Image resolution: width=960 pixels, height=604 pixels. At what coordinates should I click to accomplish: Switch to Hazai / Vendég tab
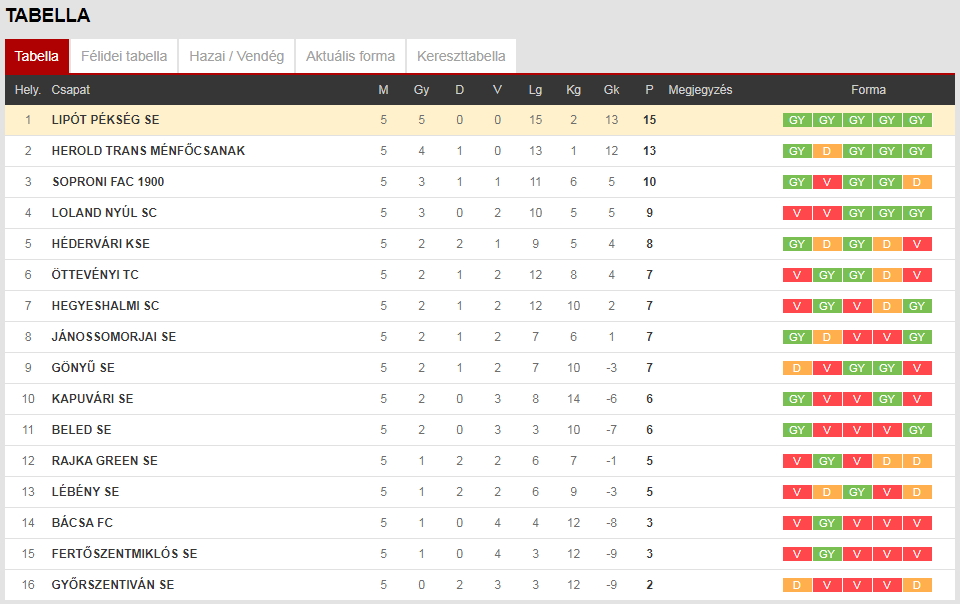click(x=236, y=56)
